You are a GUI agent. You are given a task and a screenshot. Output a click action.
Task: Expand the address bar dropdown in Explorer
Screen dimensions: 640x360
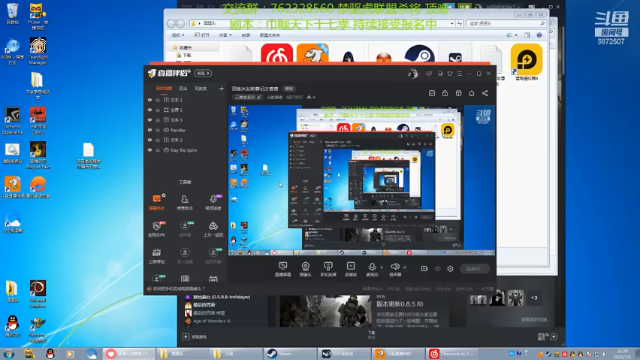(x=452, y=24)
